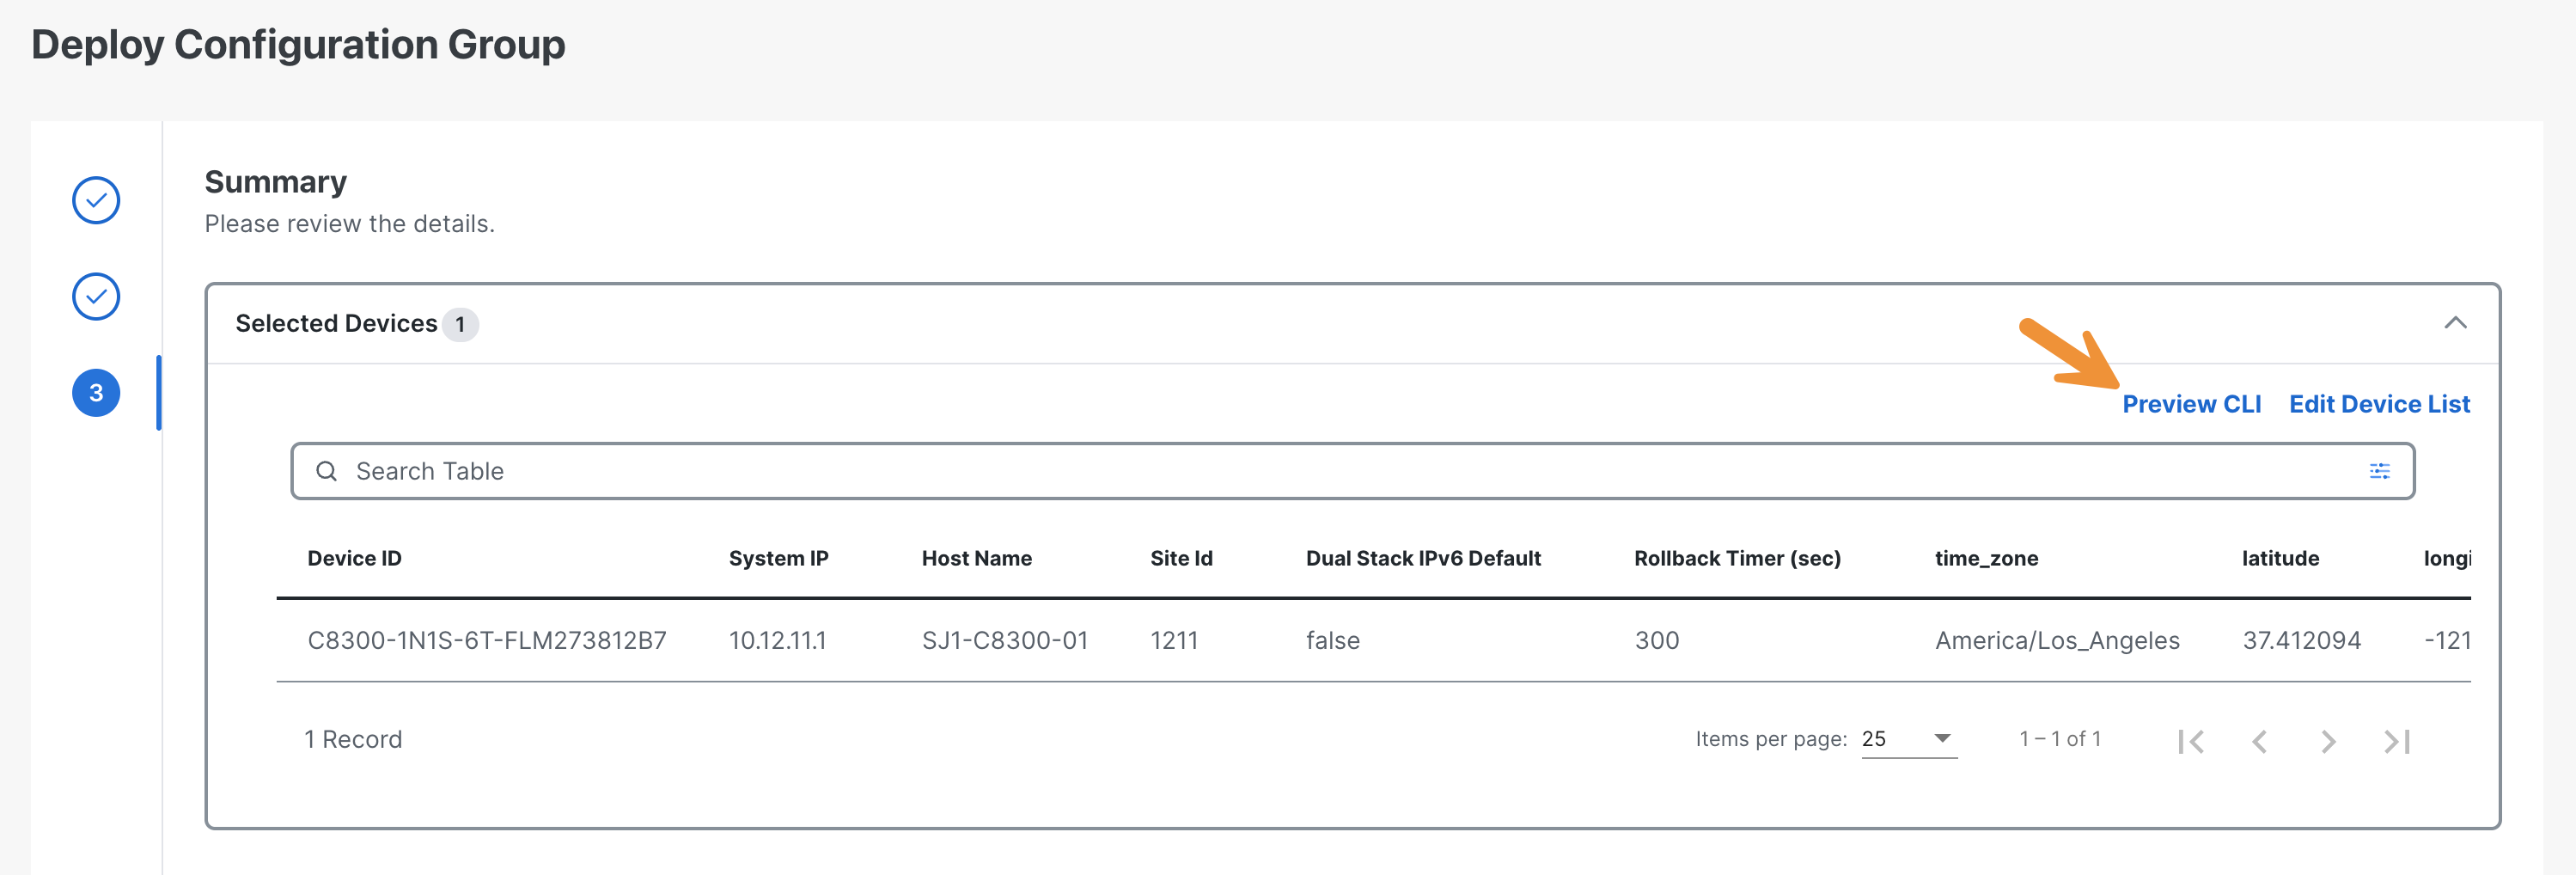Go to the first page of results
The height and width of the screenshot is (875, 2576).
[2191, 741]
